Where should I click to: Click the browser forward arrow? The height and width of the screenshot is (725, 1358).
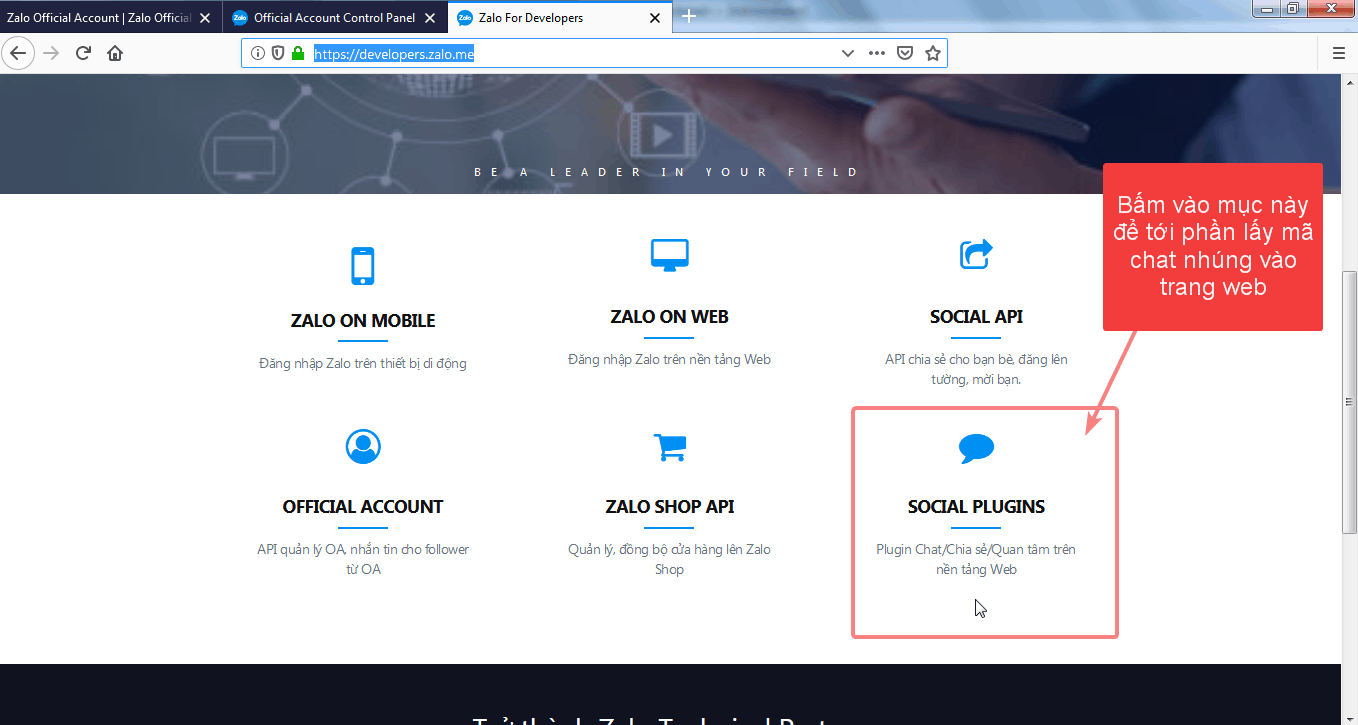51,53
